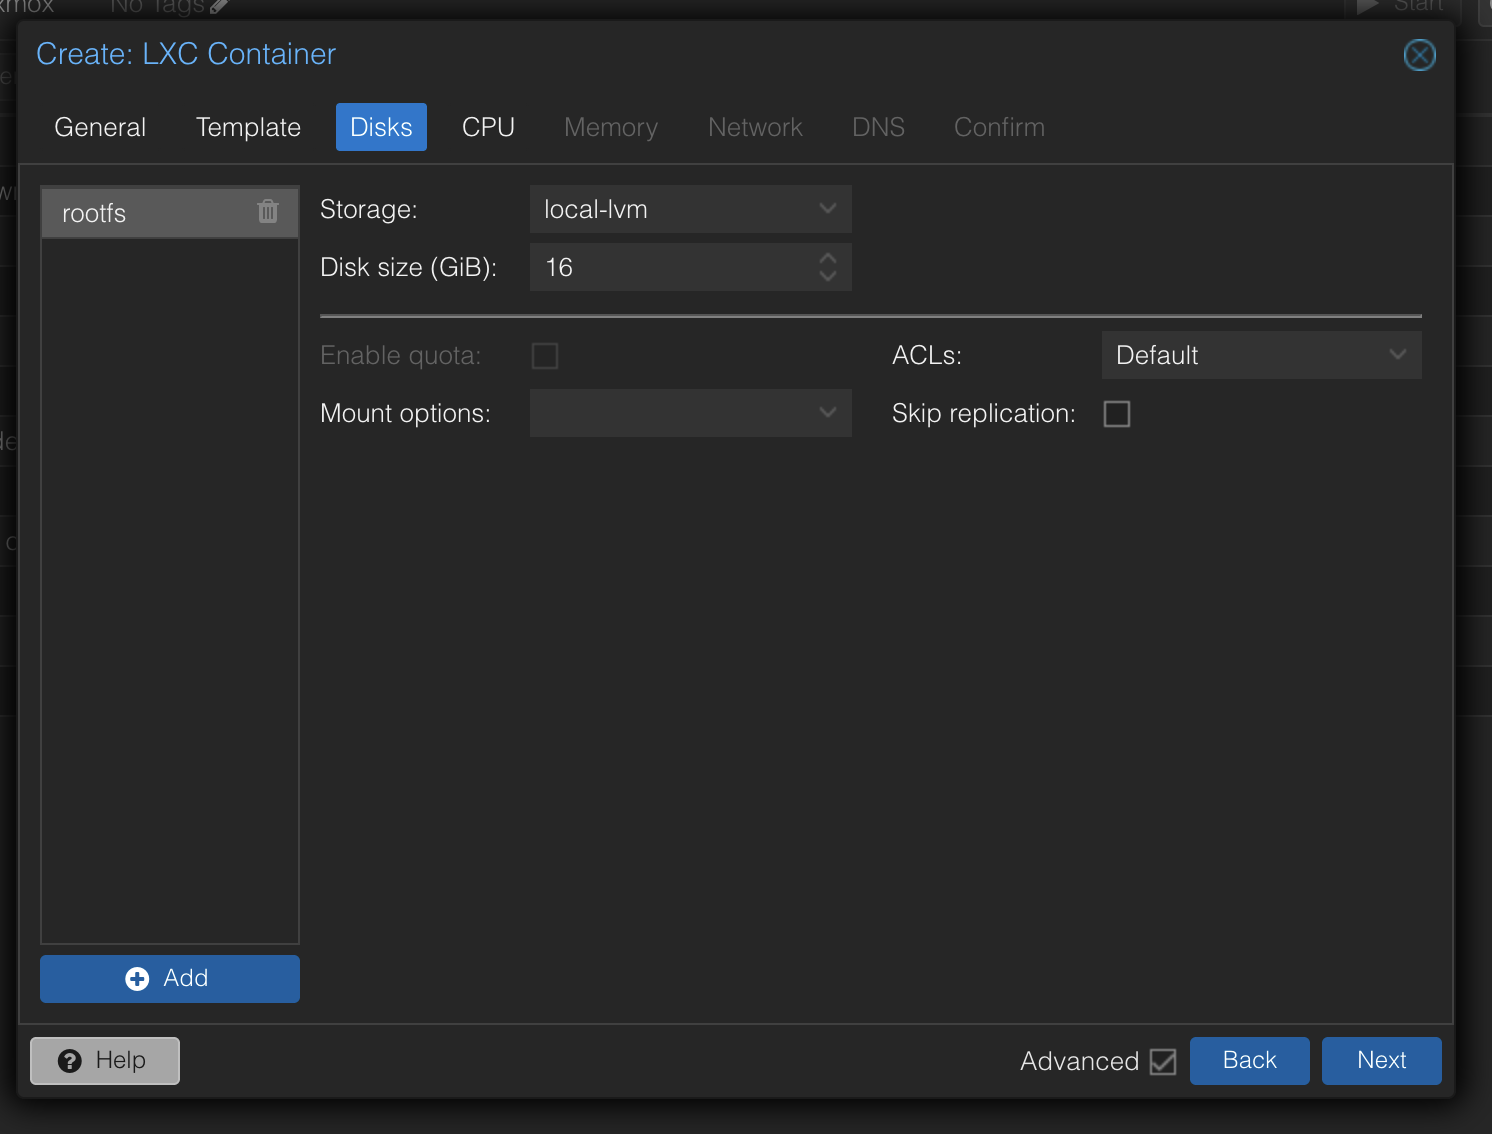Screen dimensions: 1492x1134
Task: Click the plus icon on Add button
Action: click(x=137, y=979)
